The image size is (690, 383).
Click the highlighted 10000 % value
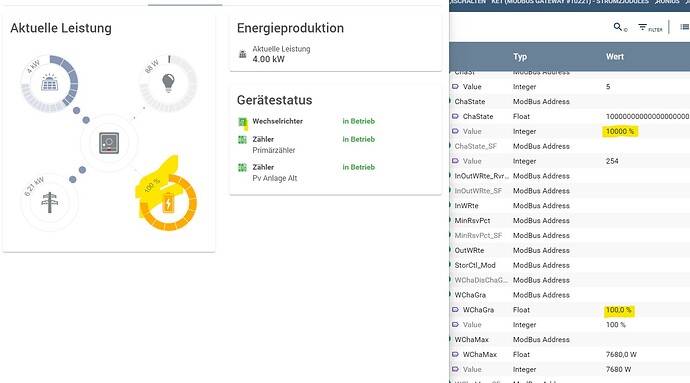point(620,131)
